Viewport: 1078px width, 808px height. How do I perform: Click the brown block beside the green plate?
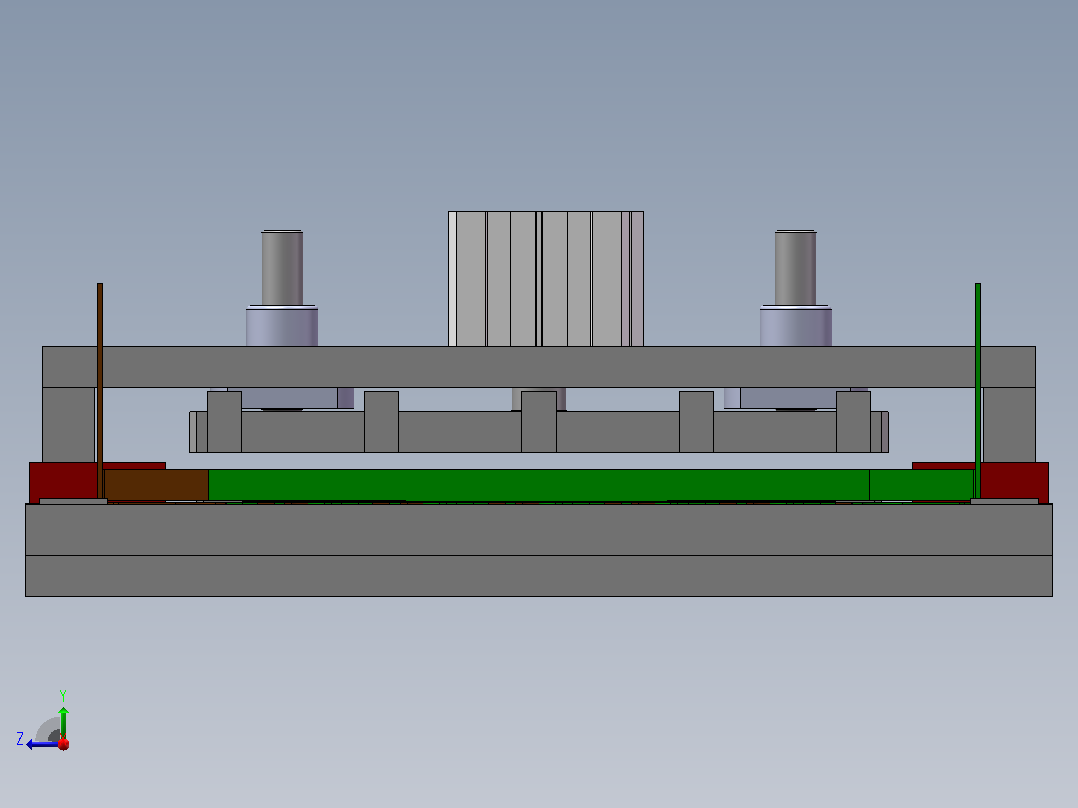pos(156,485)
